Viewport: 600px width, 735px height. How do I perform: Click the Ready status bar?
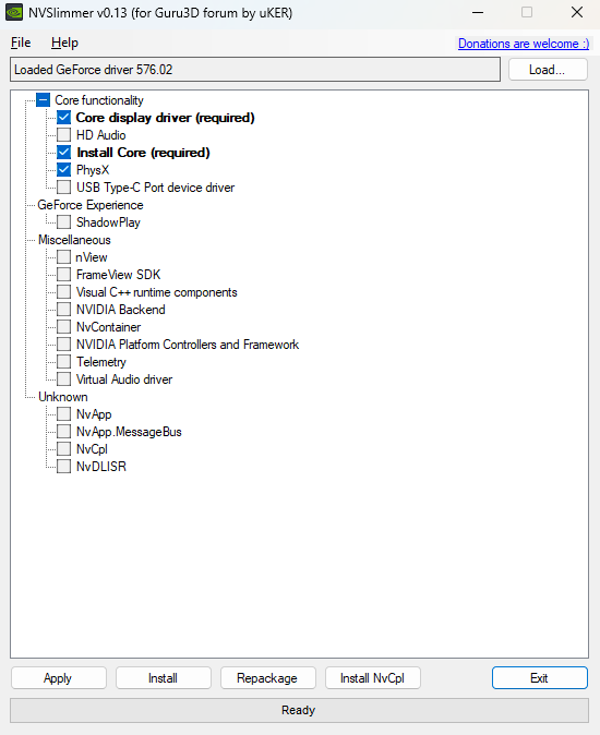[300, 710]
